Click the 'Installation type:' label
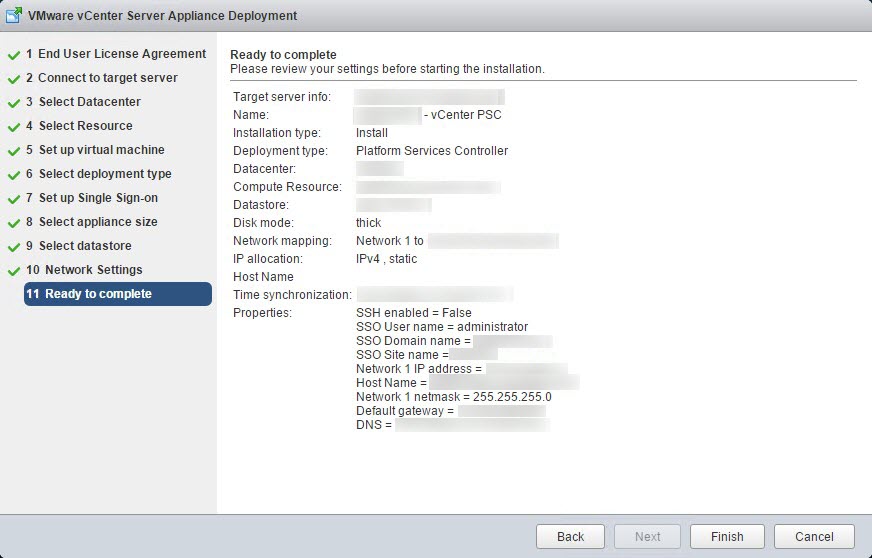 click(x=277, y=133)
